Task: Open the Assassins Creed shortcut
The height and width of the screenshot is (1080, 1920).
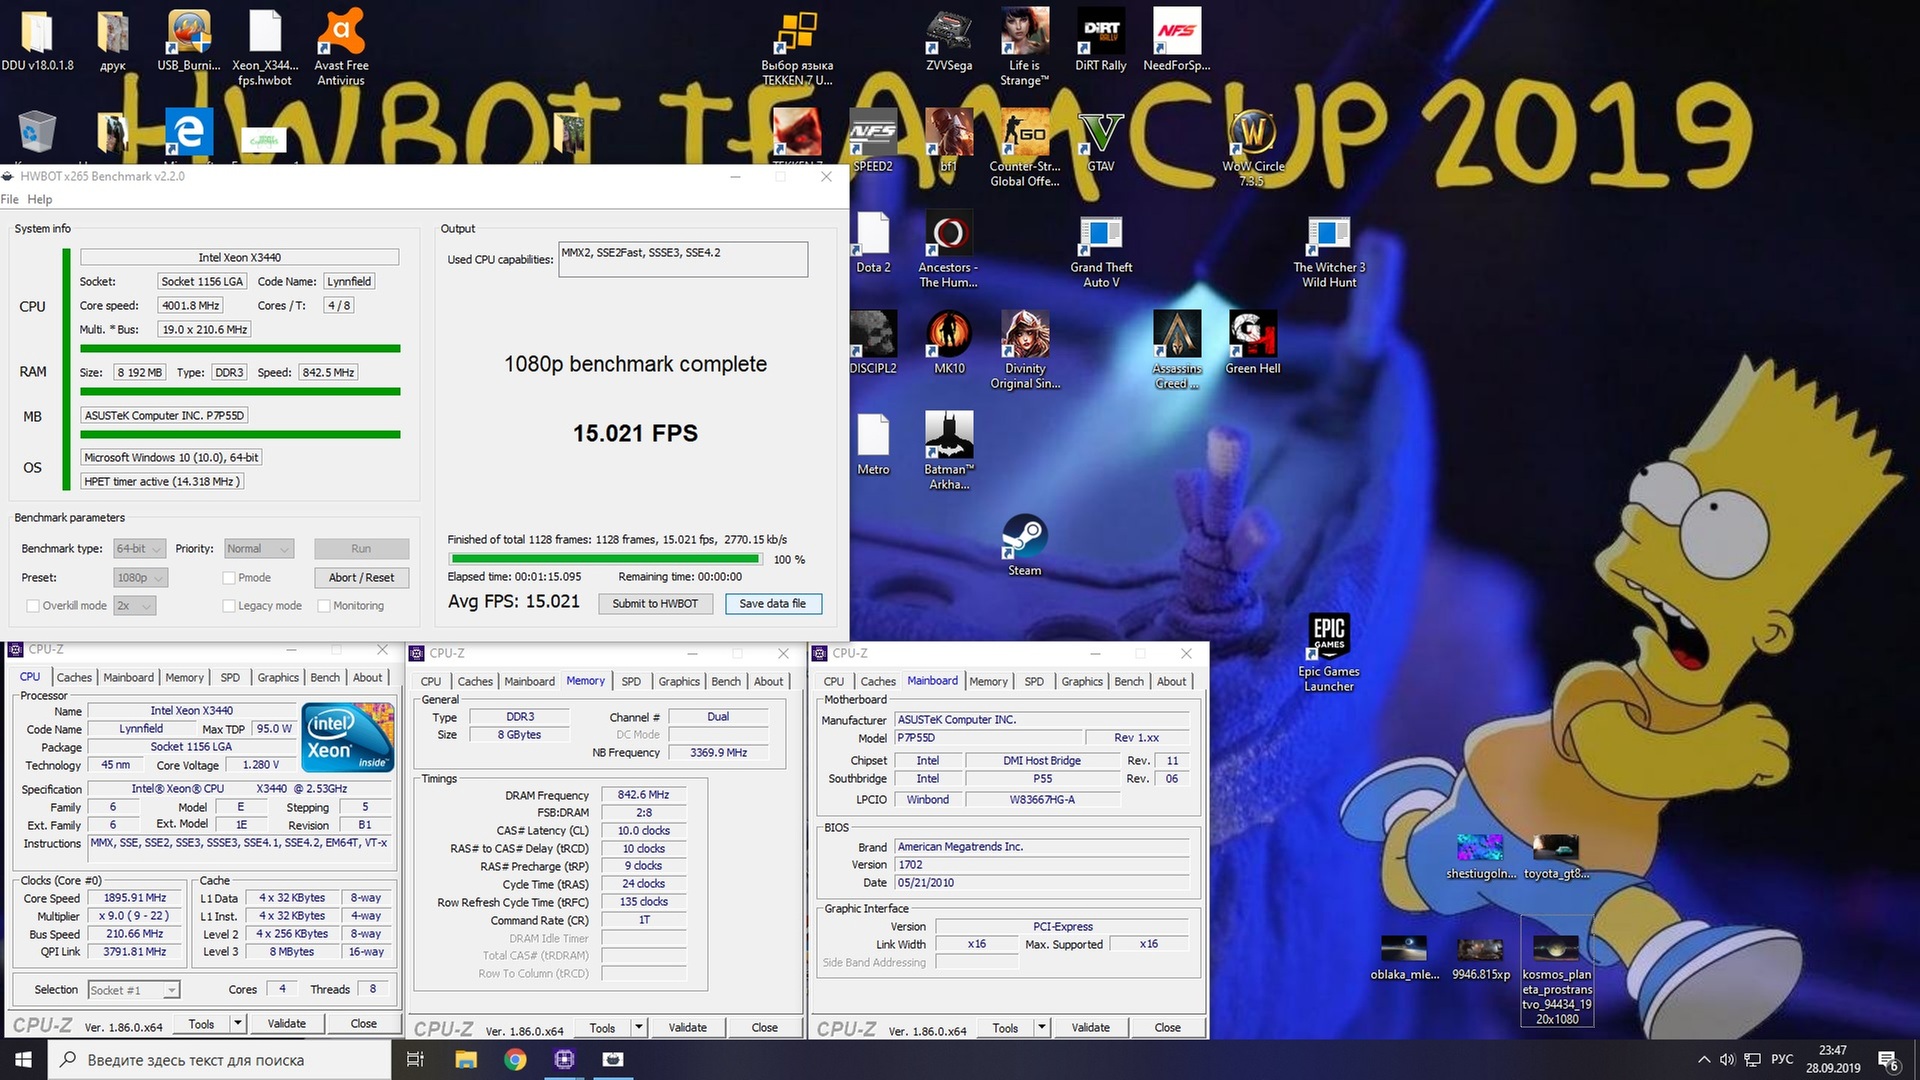Action: click(x=1176, y=349)
